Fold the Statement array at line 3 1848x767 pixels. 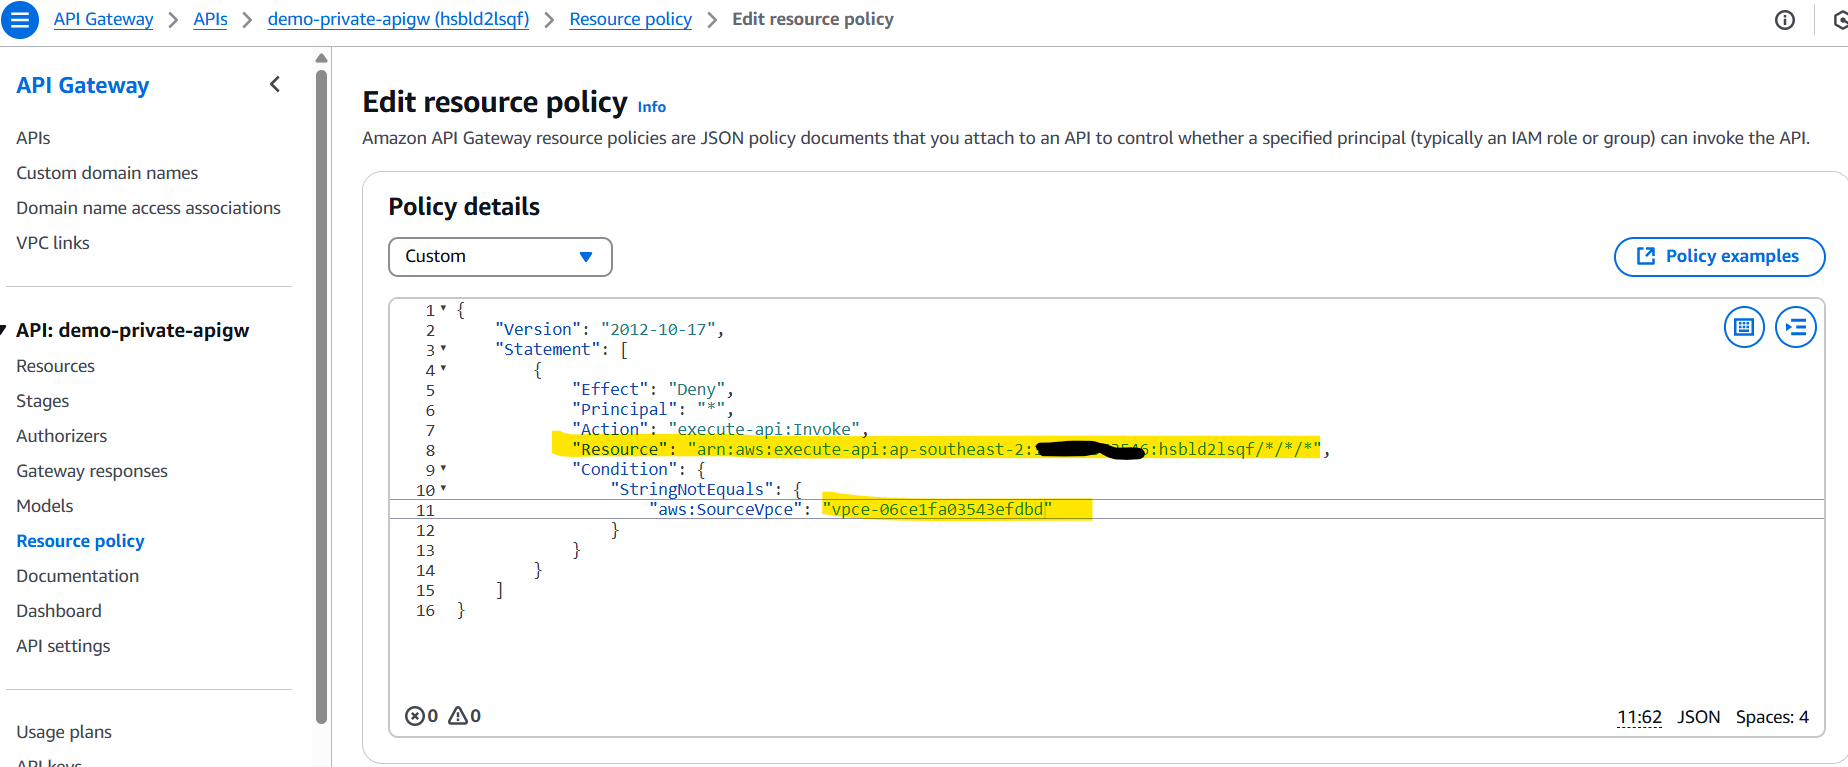tap(443, 349)
